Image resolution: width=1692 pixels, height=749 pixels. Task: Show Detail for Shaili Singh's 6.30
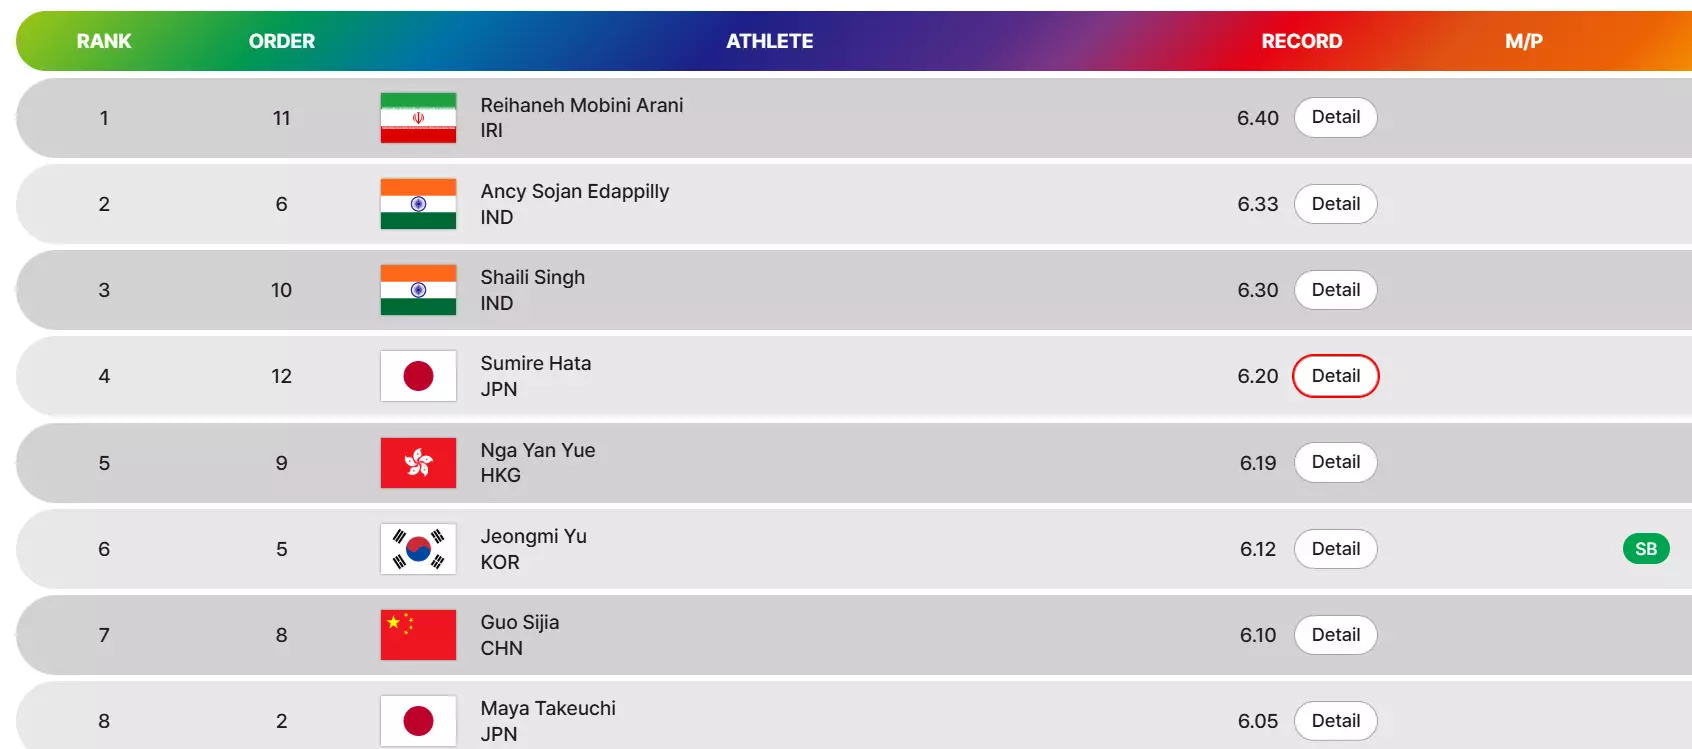tap(1335, 290)
